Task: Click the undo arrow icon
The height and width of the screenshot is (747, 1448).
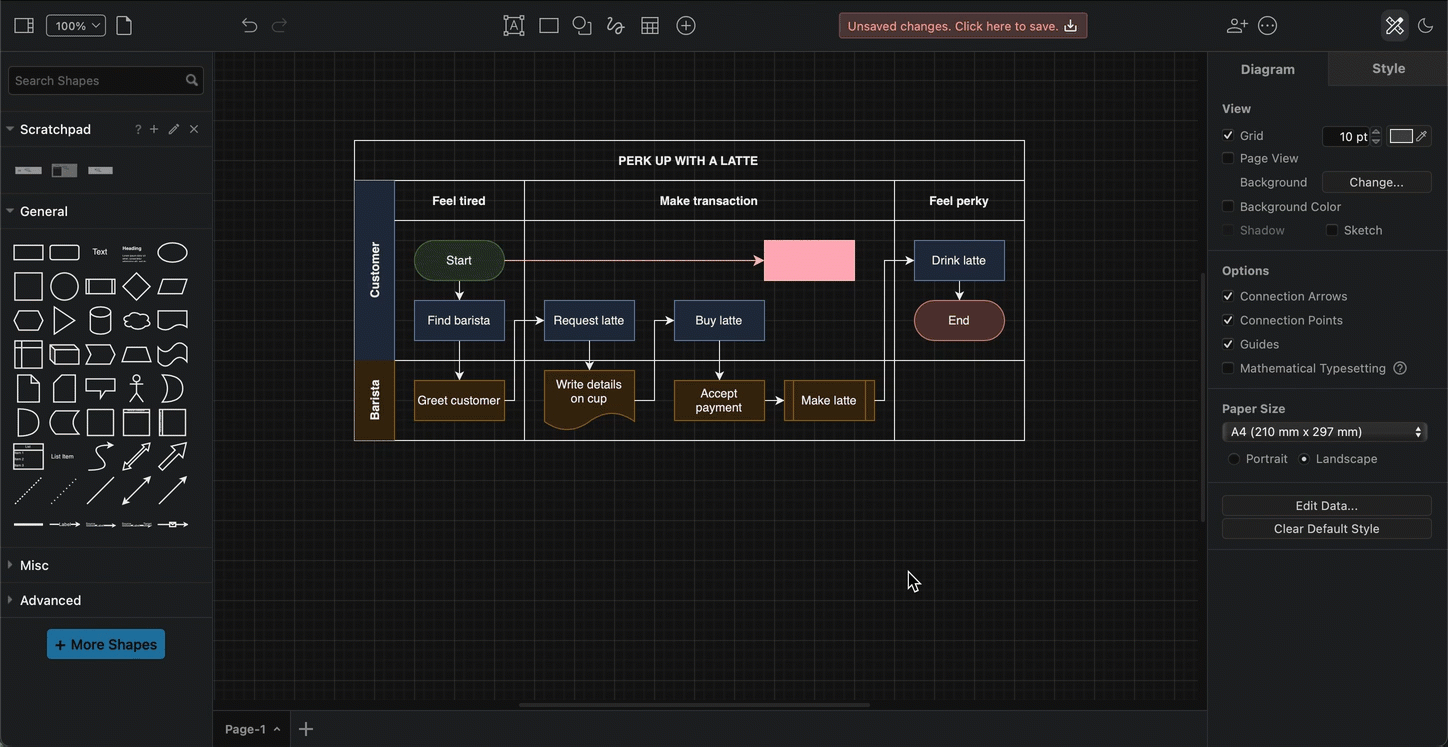Action: tap(249, 26)
